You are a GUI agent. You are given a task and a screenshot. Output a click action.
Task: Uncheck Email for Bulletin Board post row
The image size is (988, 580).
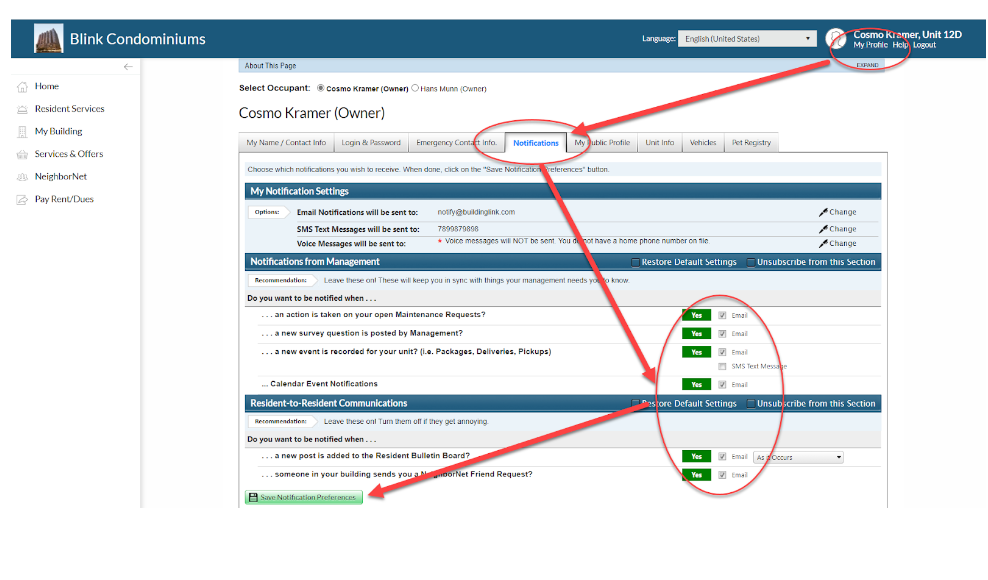(722, 456)
